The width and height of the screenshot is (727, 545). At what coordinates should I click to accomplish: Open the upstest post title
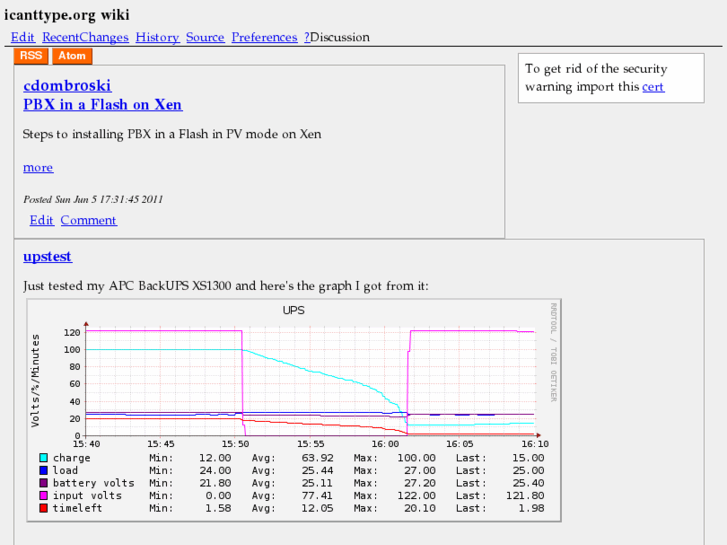(x=47, y=256)
